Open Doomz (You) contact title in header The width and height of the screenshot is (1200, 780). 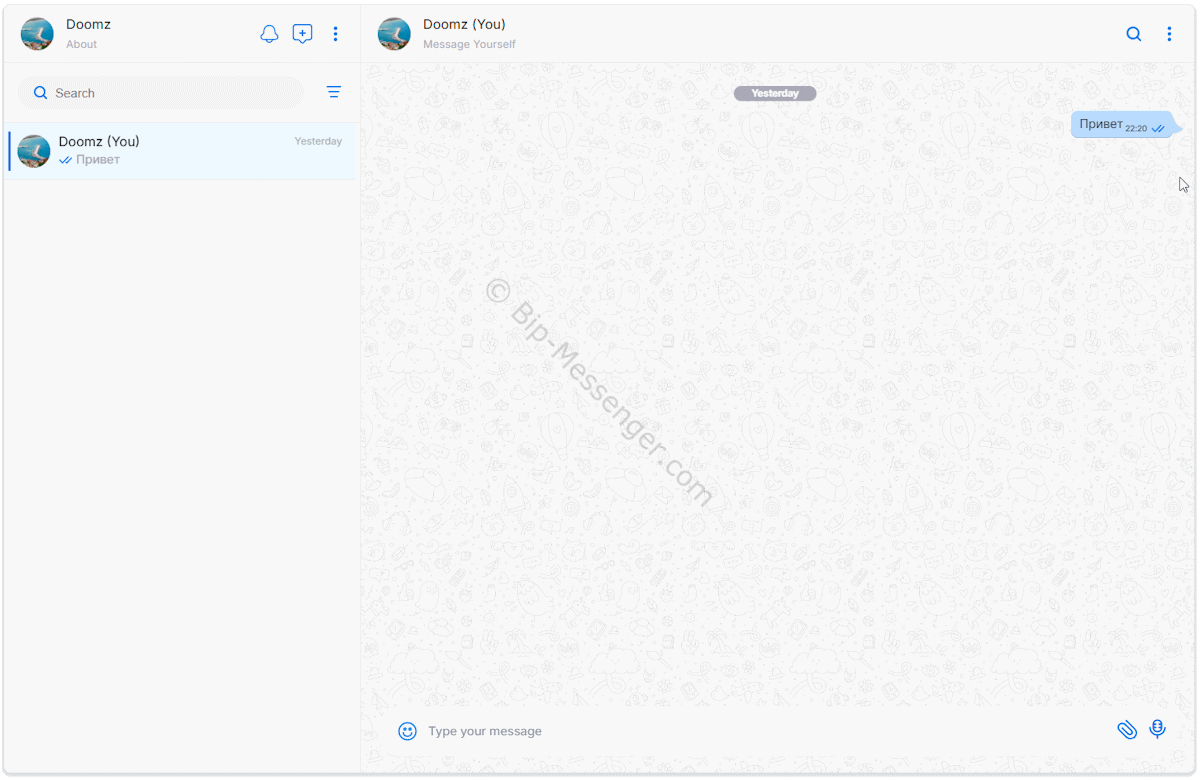(464, 24)
